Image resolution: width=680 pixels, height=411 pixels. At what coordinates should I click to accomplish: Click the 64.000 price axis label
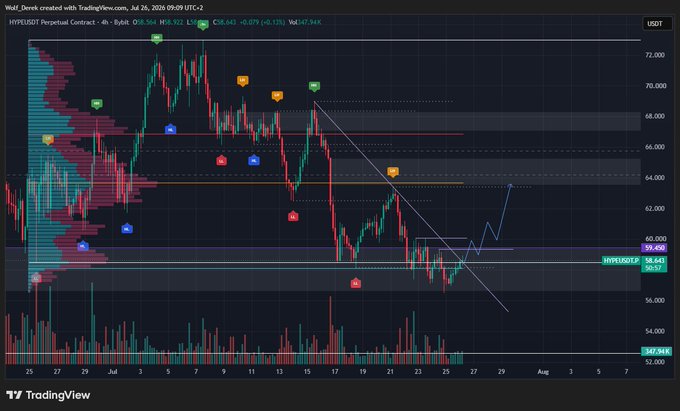pos(655,178)
